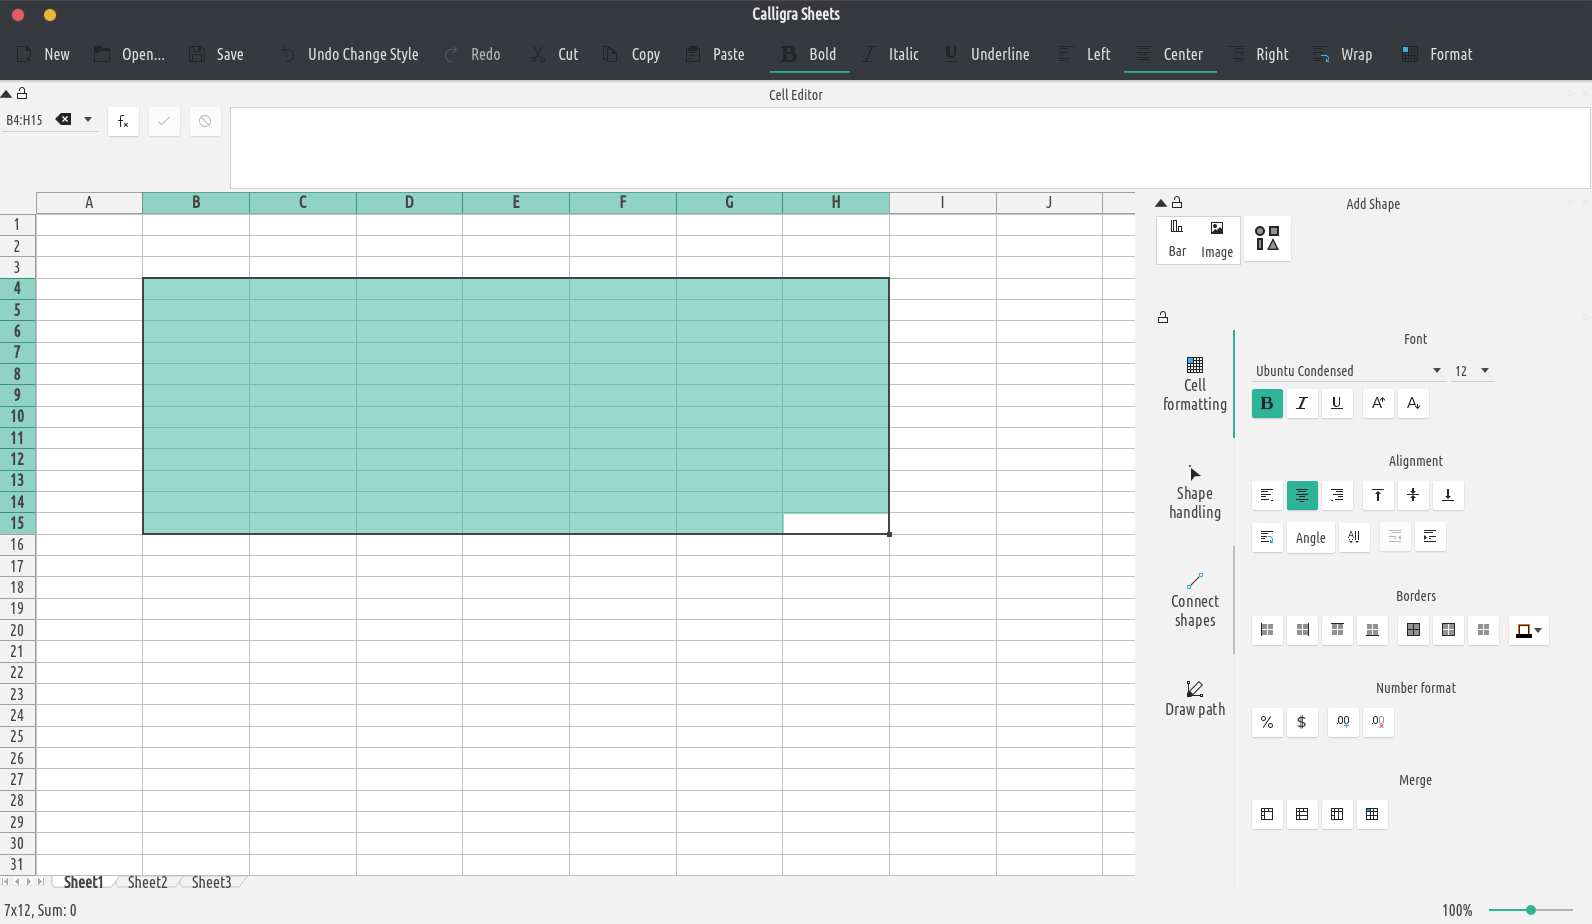1592x924 pixels.
Task: Toggle center alignment in the Alignment panel
Action: pyautogui.click(x=1302, y=495)
